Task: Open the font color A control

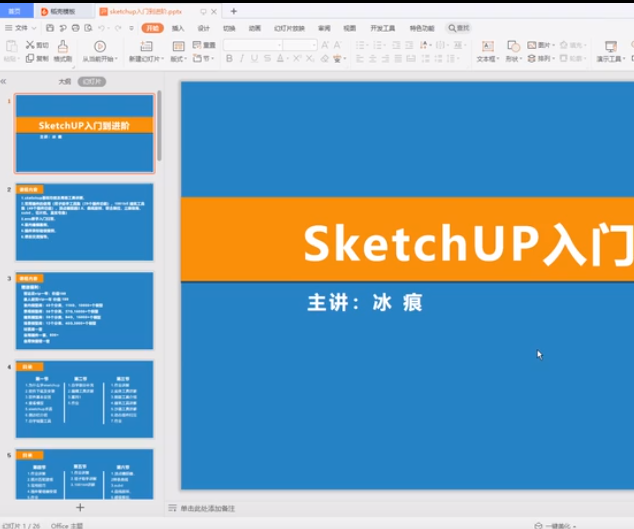Action: 282,59
